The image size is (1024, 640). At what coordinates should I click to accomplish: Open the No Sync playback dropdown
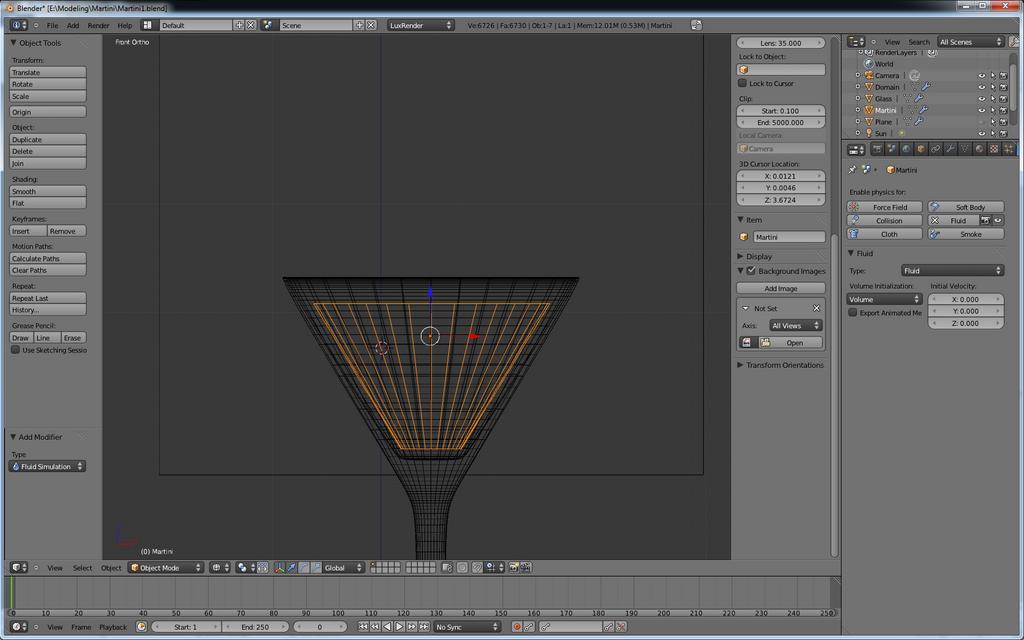coord(467,627)
